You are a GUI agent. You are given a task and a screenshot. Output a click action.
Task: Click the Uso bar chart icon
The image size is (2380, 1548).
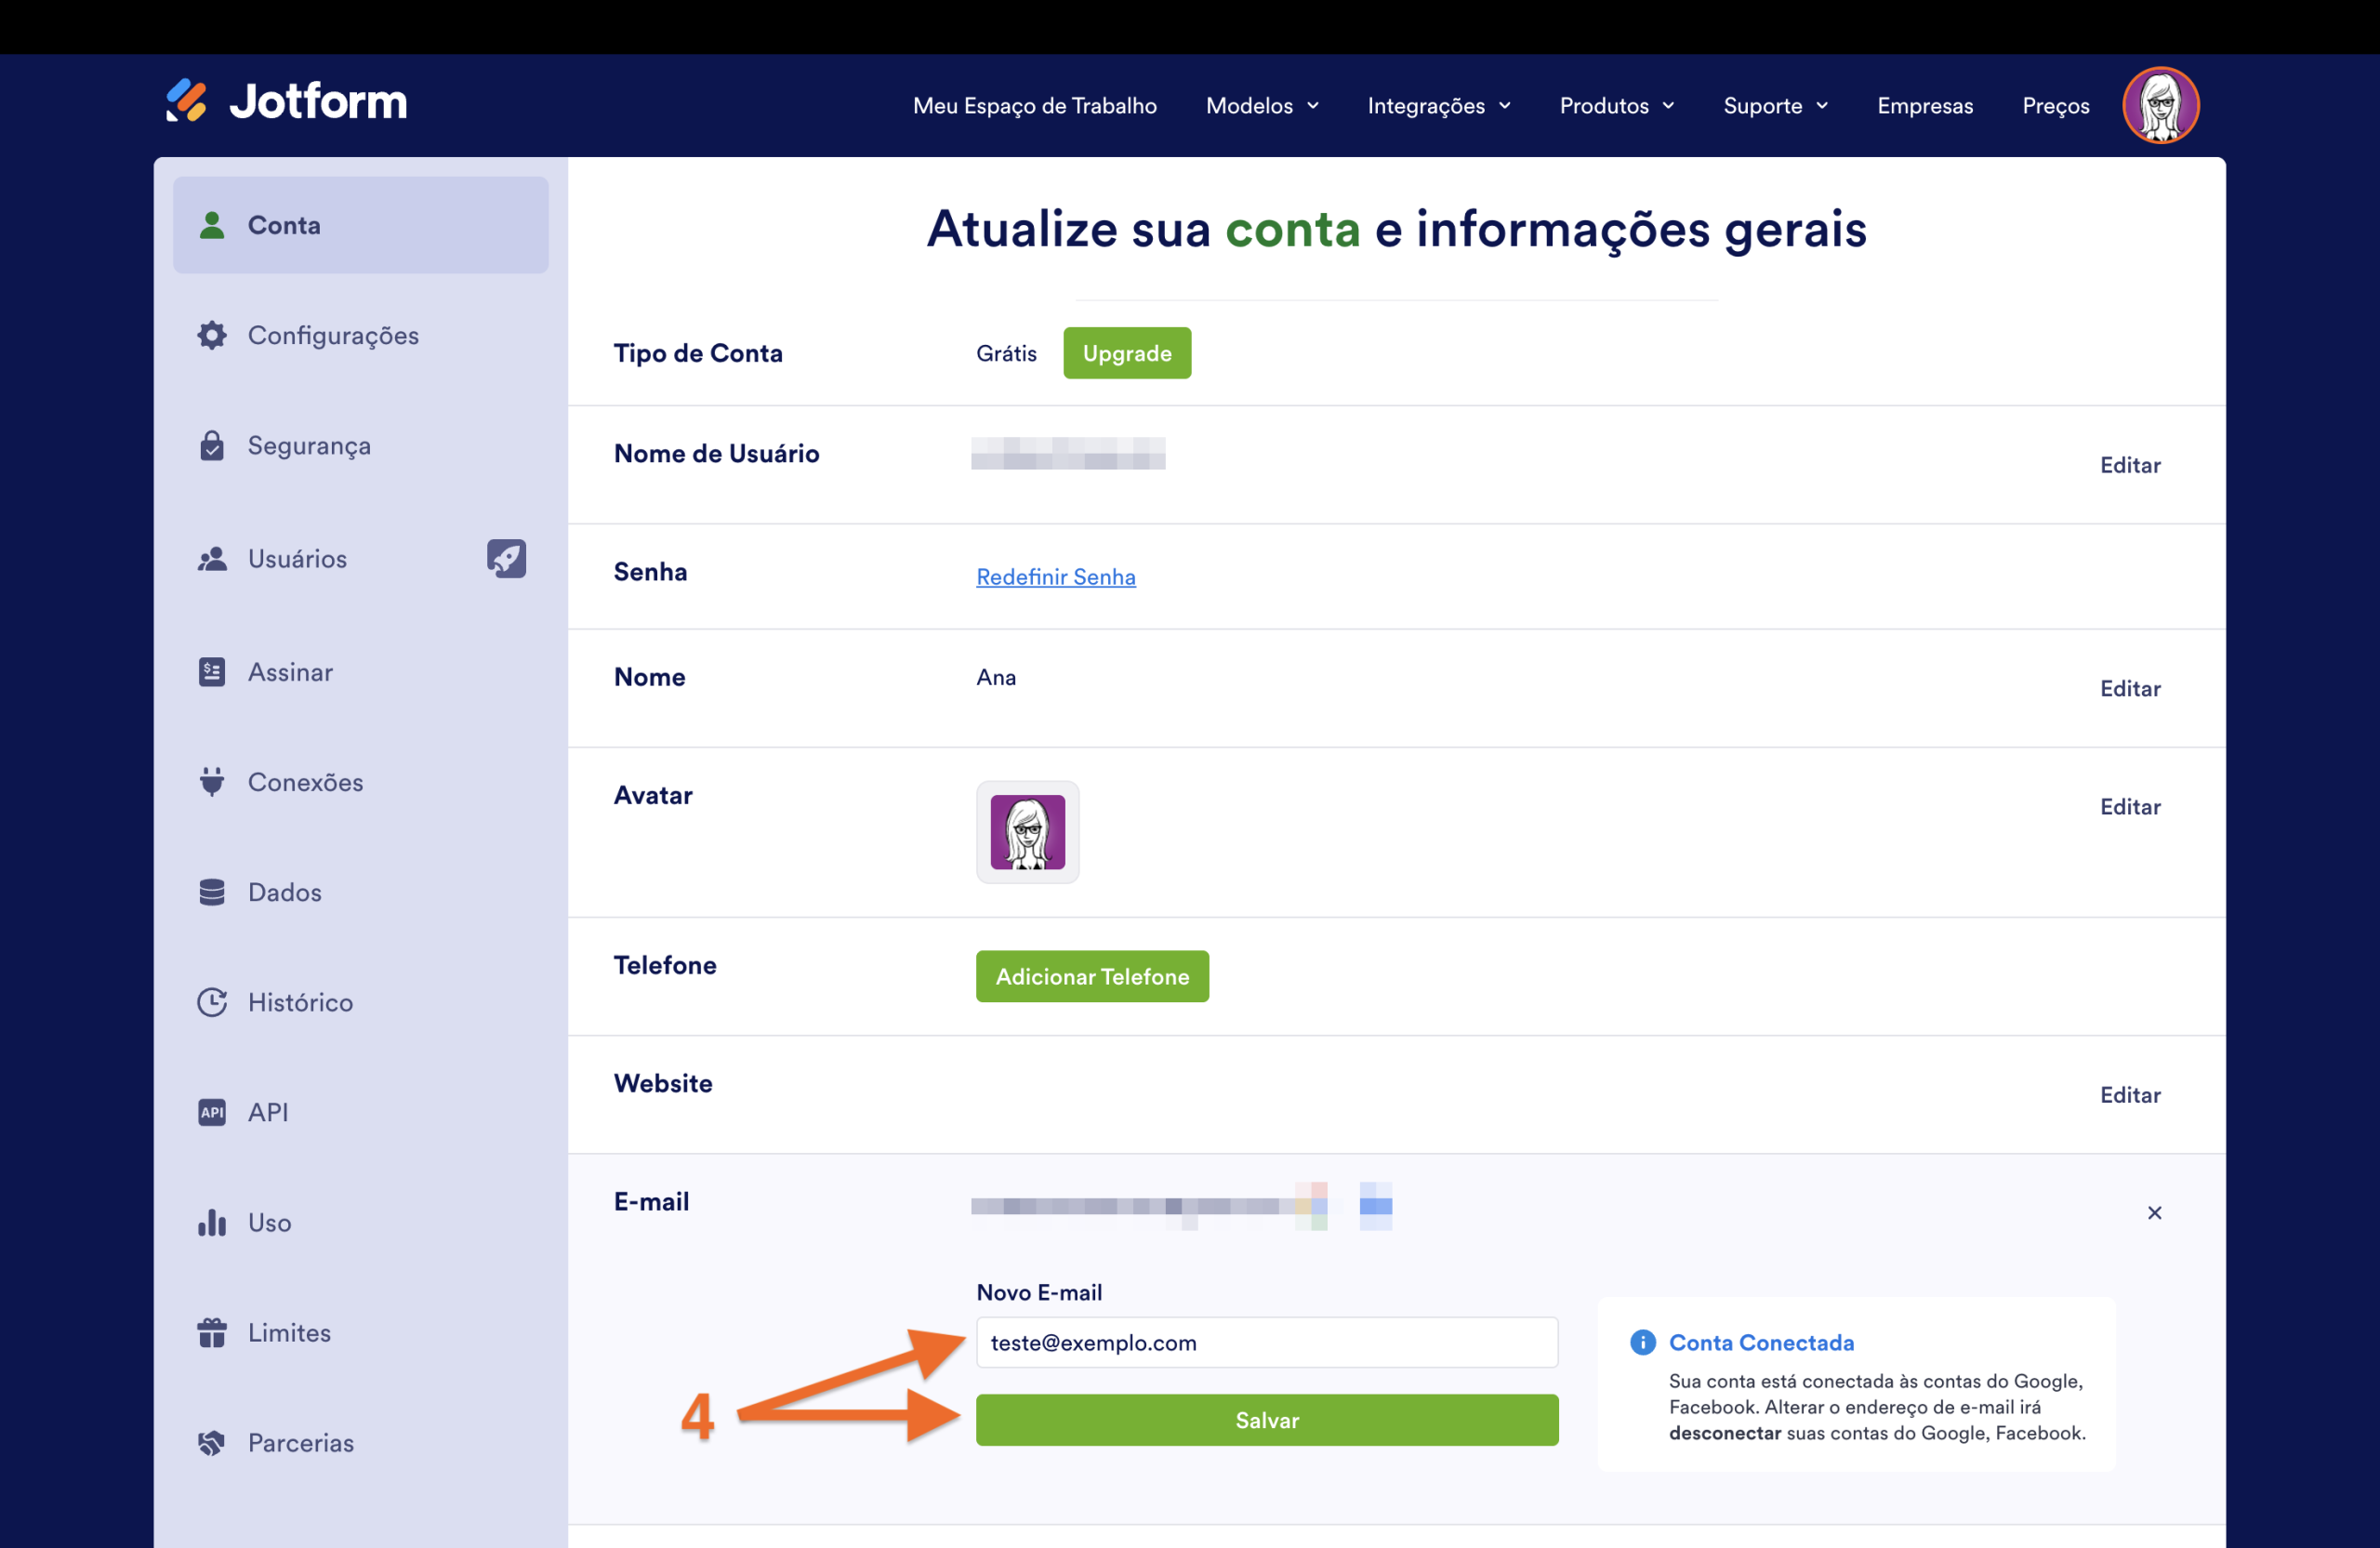pos(212,1222)
